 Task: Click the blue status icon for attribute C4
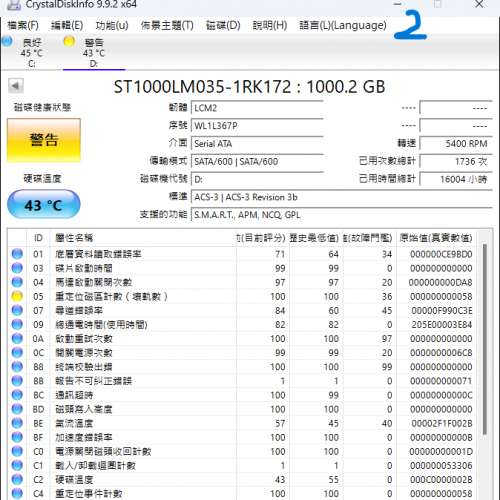point(17,493)
